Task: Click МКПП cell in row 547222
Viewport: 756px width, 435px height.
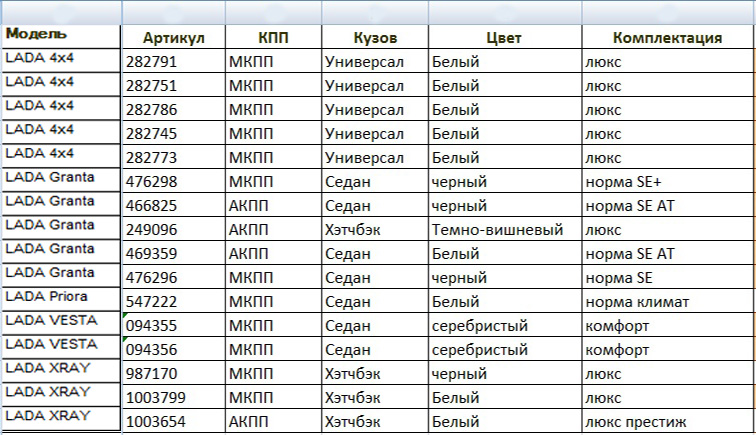Action: tap(273, 301)
